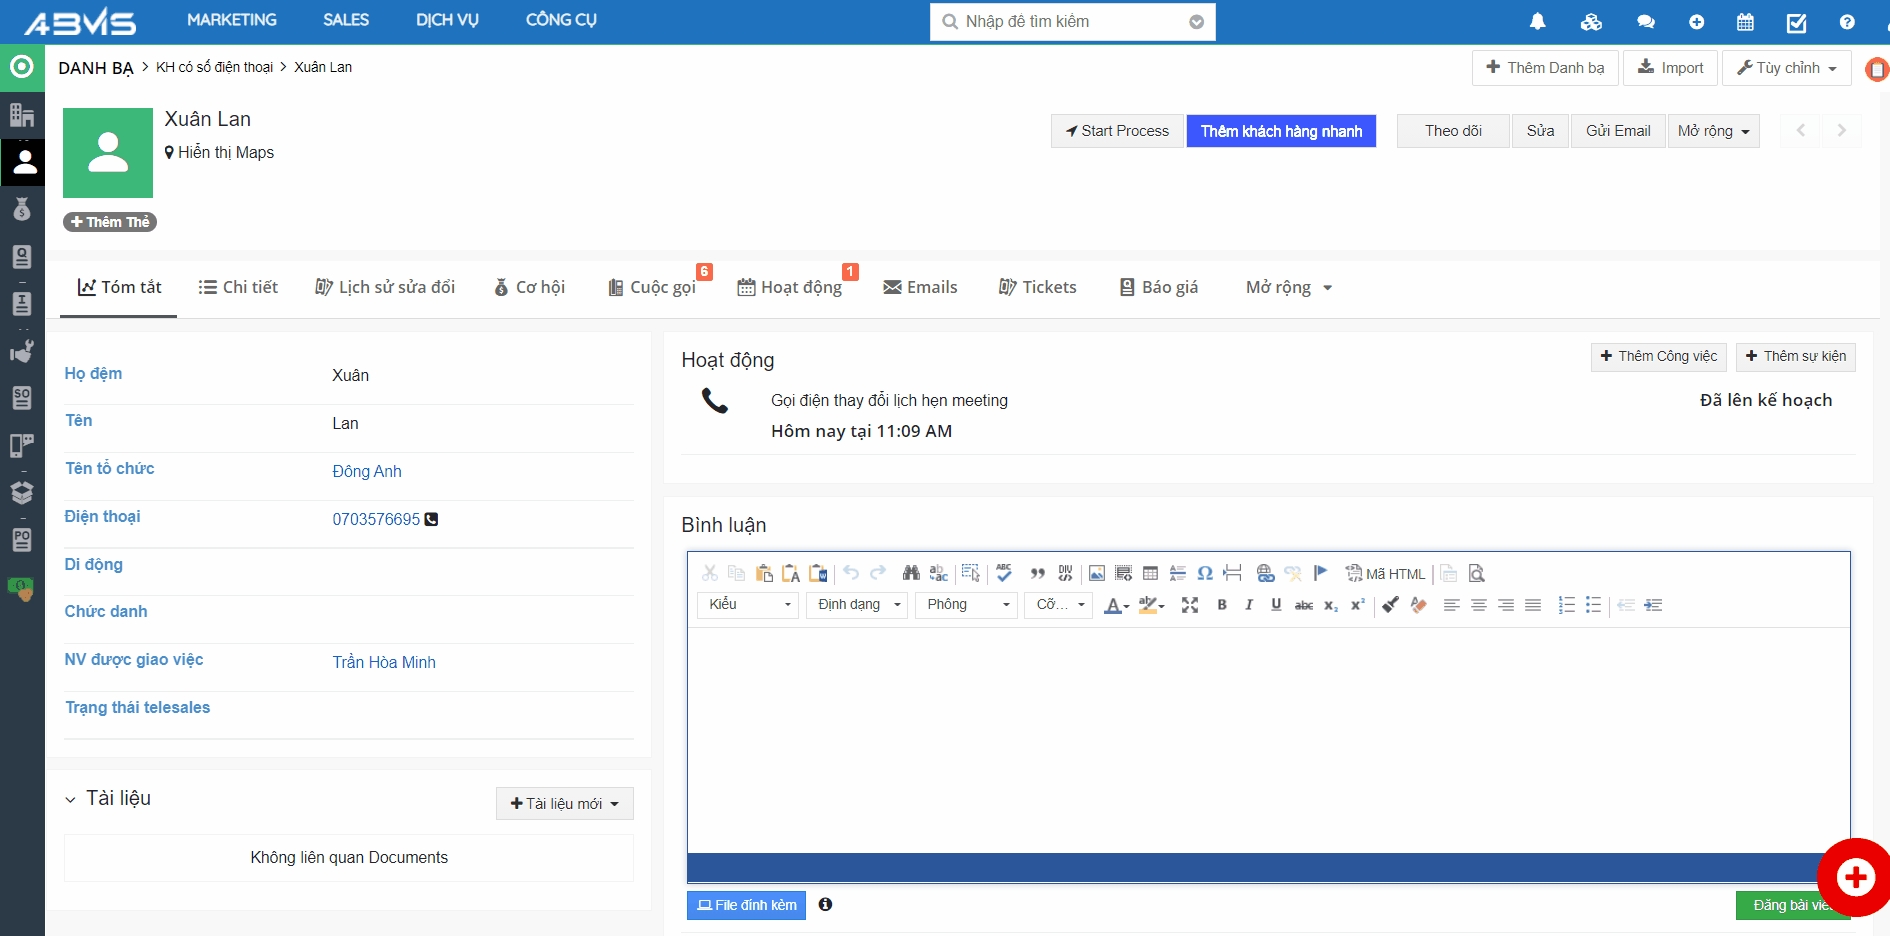Open the Đông Anh organization link
The image size is (1890, 936).
367,471
